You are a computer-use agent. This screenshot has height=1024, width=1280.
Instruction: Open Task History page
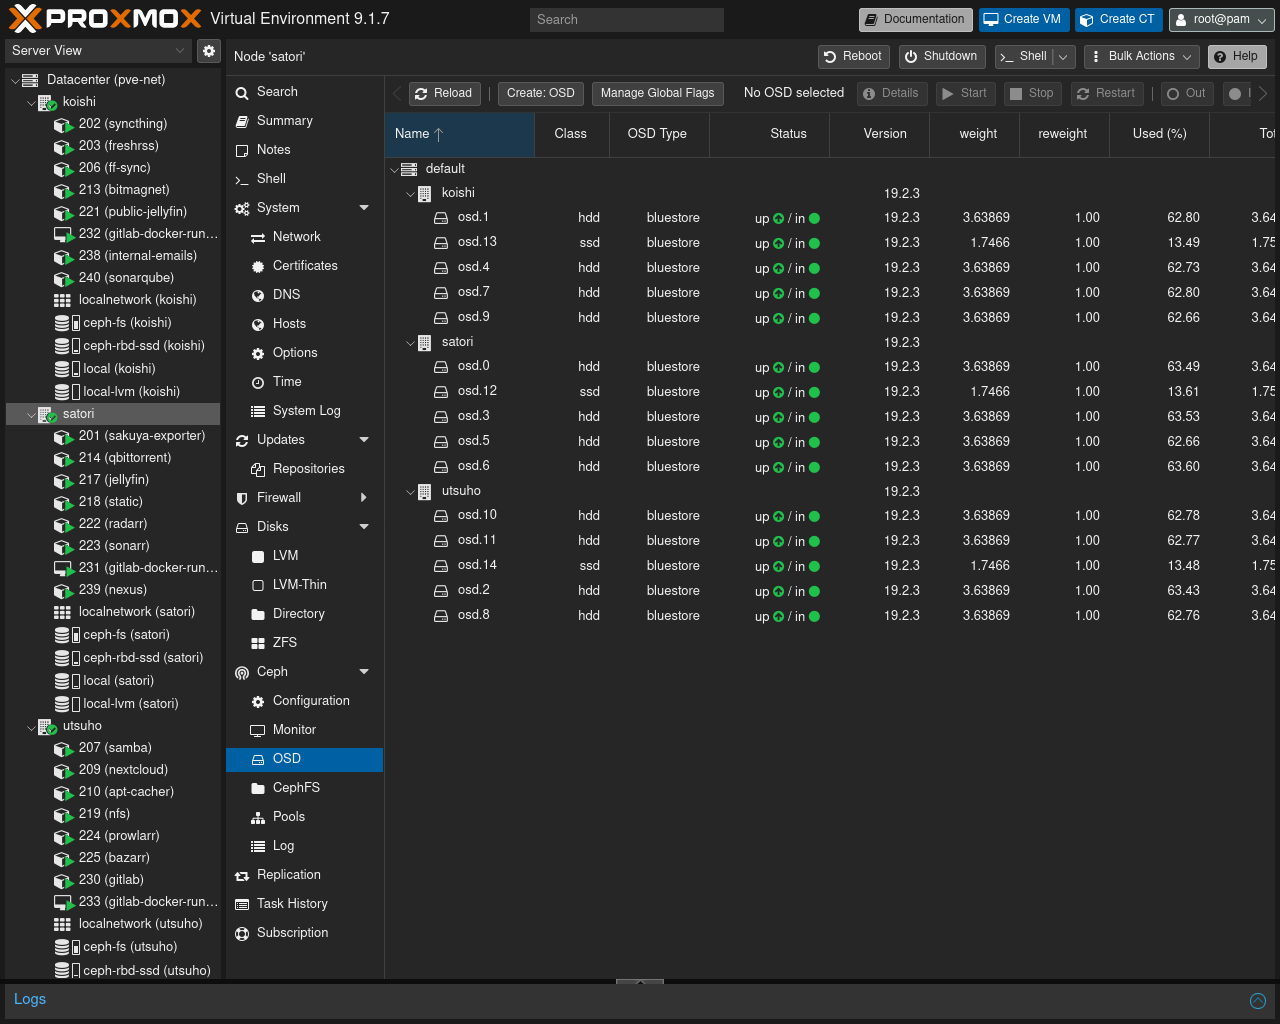(292, 904)
